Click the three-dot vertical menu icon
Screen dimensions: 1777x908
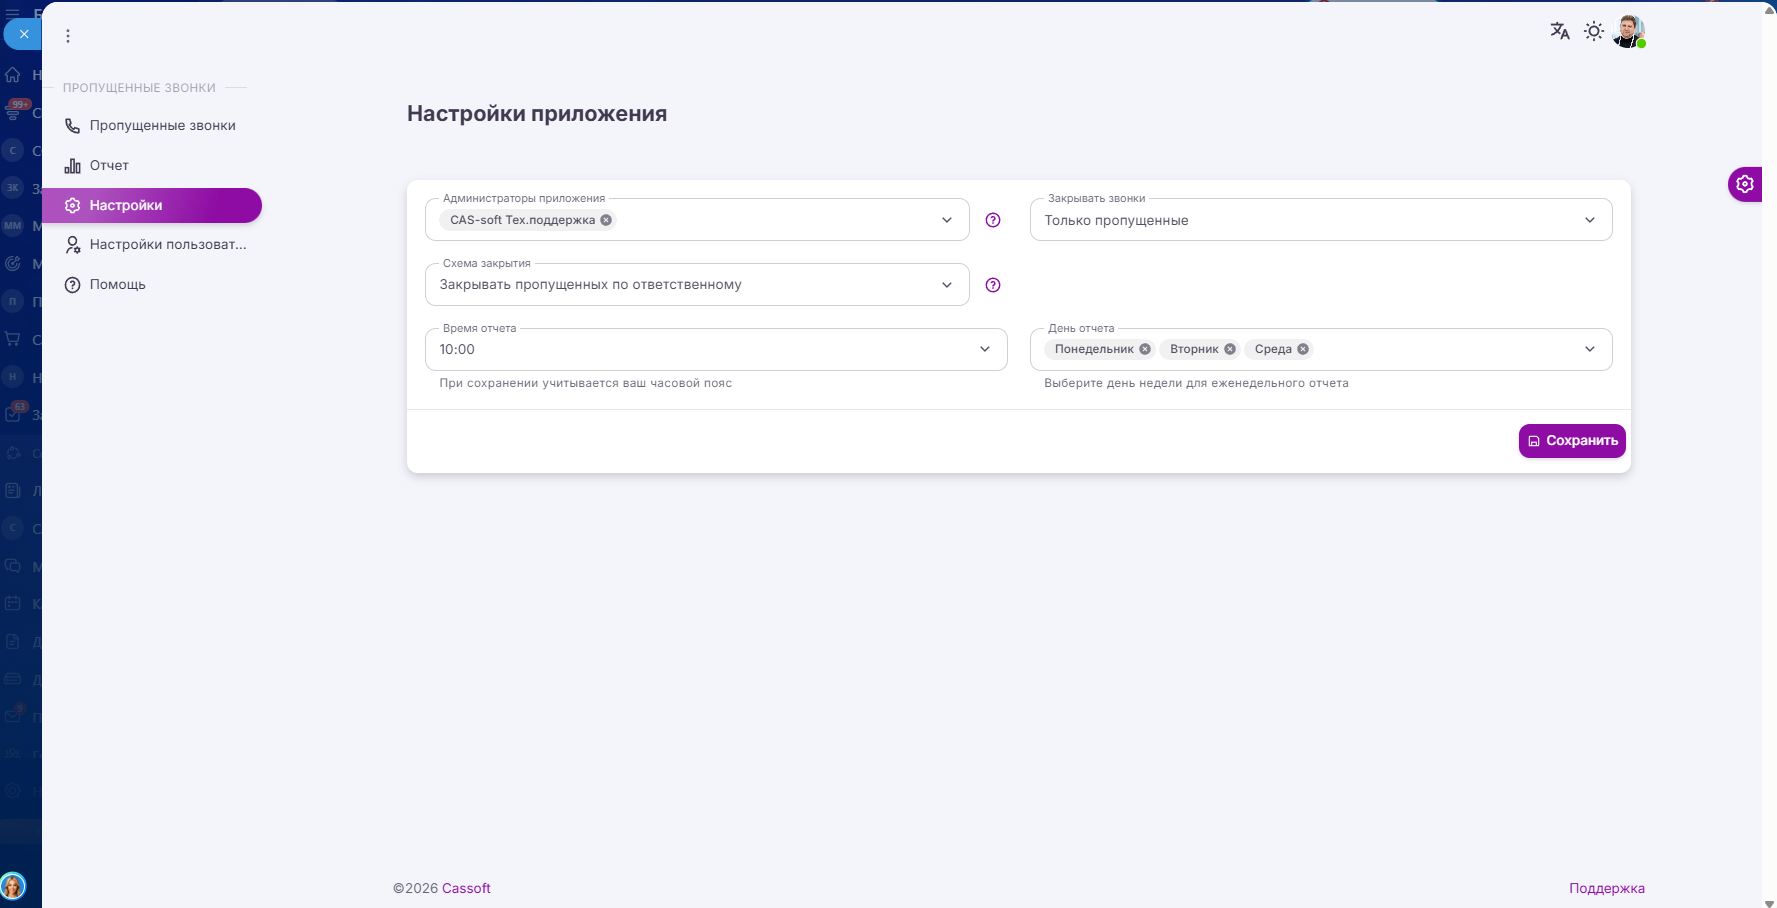point(68,36)
